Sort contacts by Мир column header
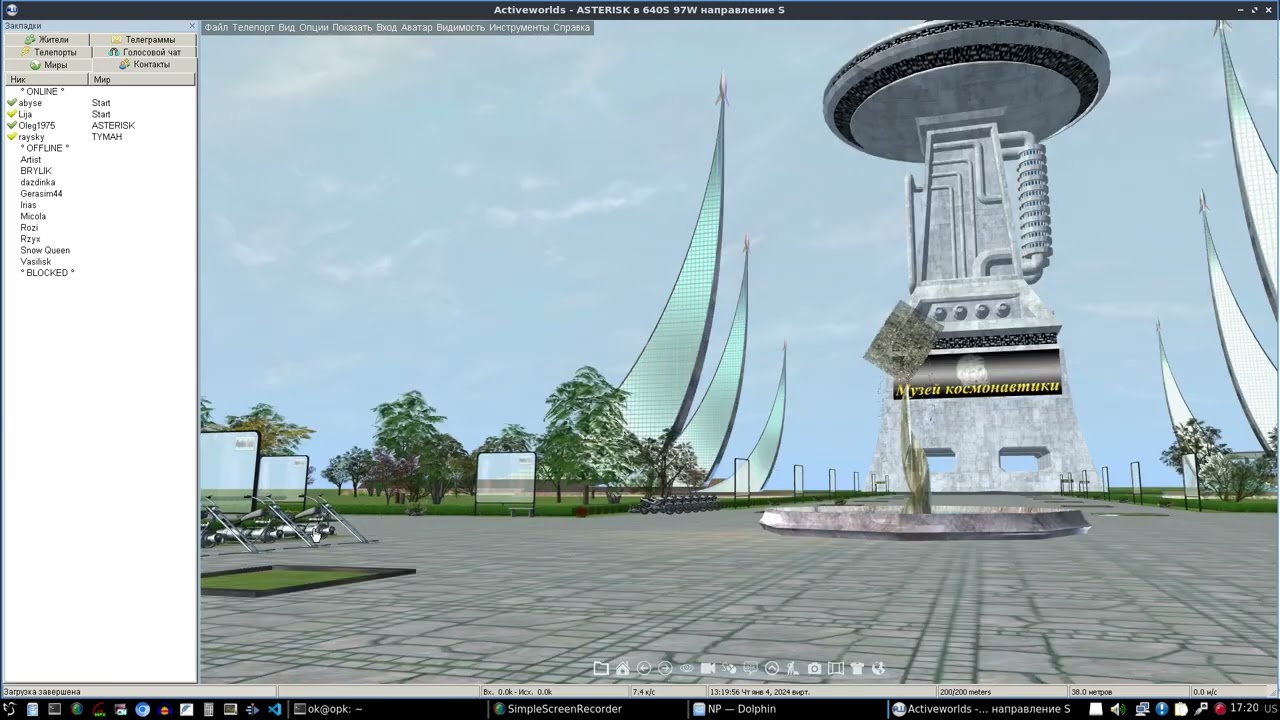This screenshot has height=720, width=1280. tap(142, 79)
